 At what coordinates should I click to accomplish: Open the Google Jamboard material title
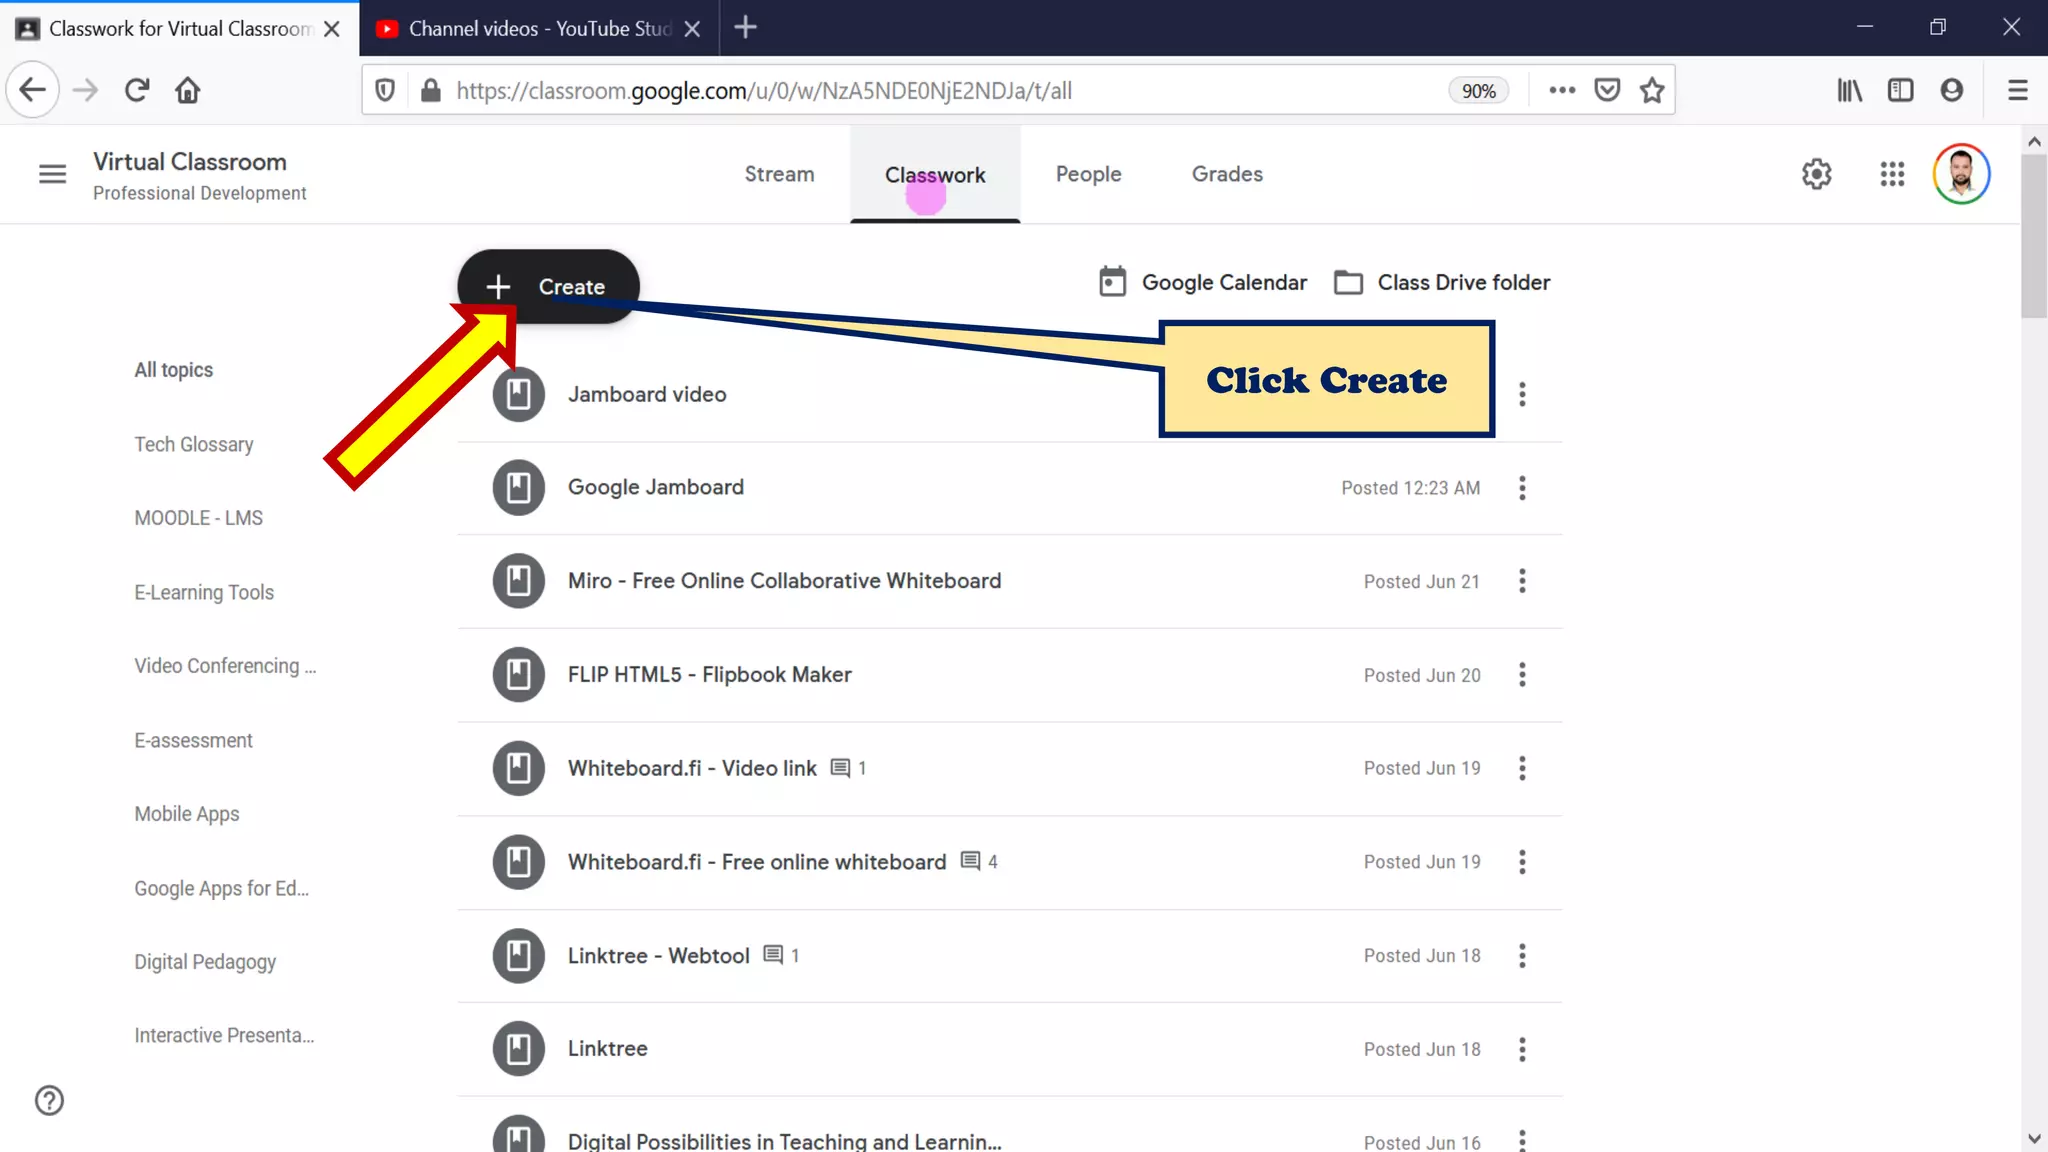pyautogui.click(x=656, y=487)
